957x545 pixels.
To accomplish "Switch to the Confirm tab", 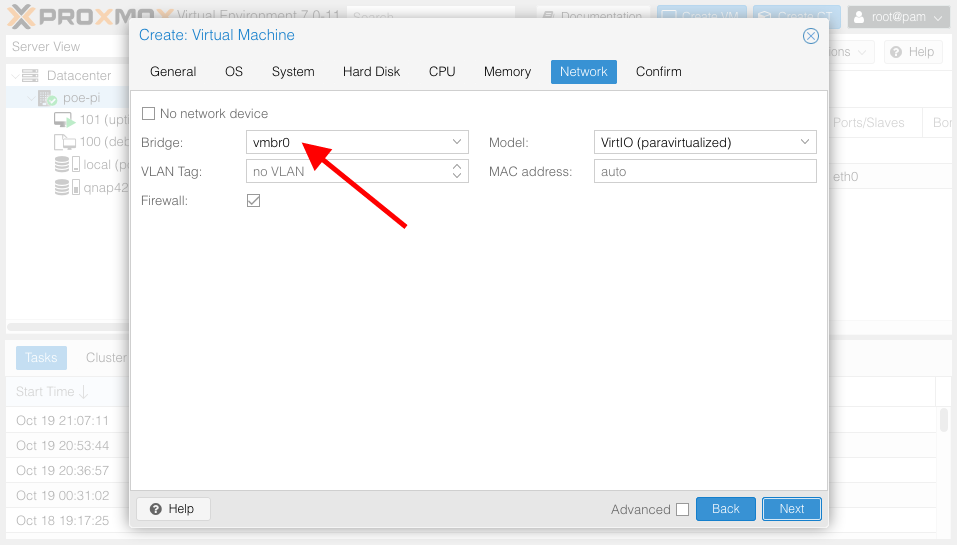I will click(658, 72).
